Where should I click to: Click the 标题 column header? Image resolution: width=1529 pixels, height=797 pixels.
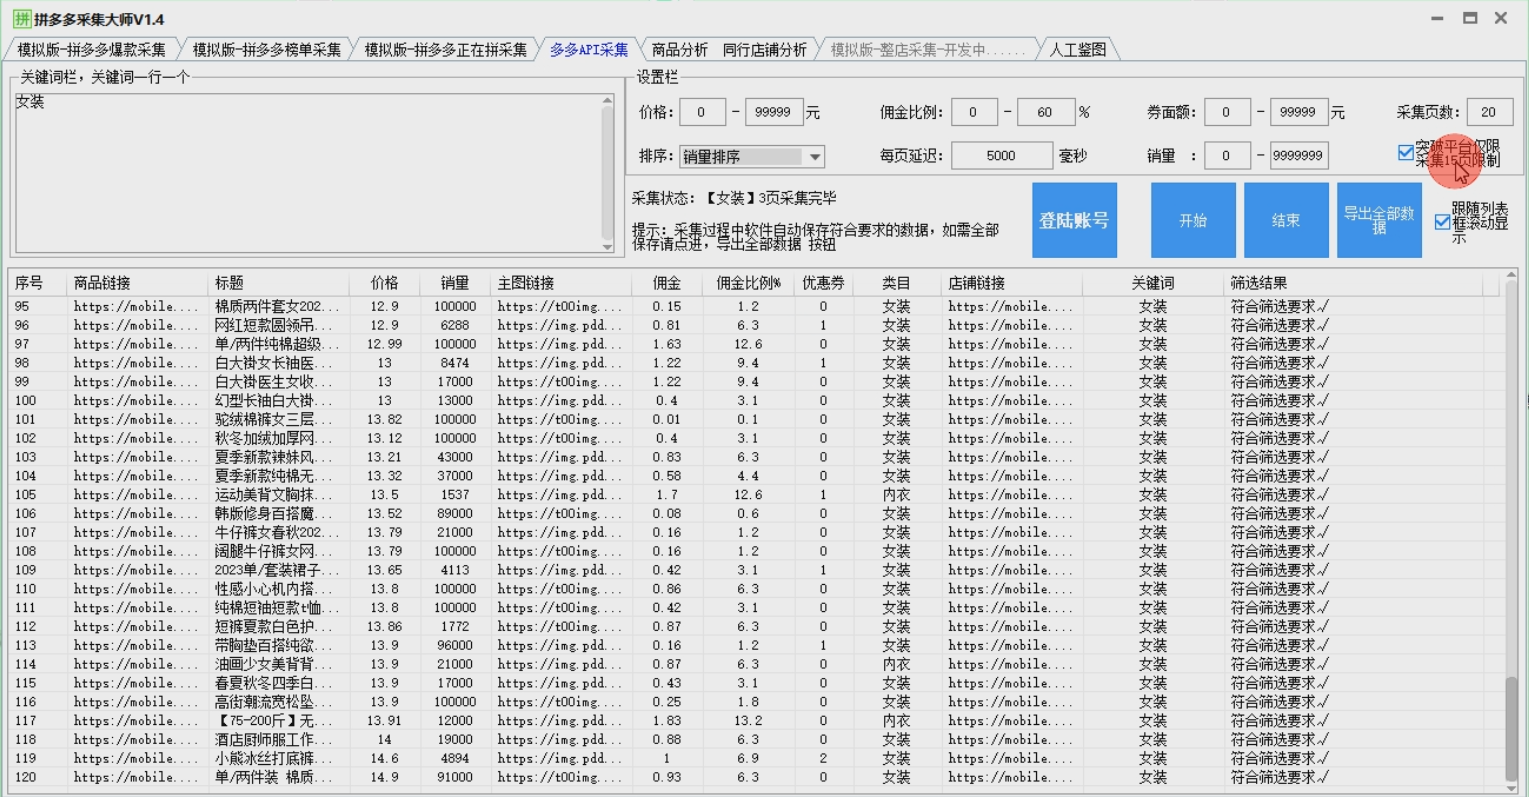coord(278,283)
